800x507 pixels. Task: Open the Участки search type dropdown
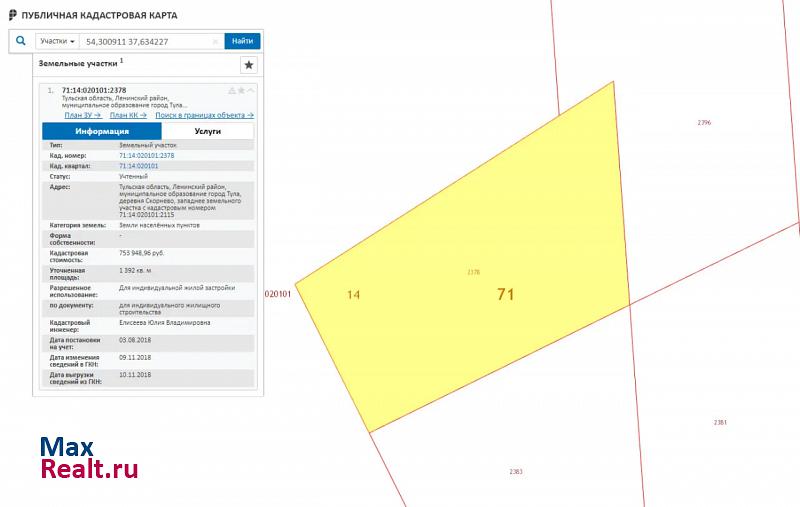[58, 41]
